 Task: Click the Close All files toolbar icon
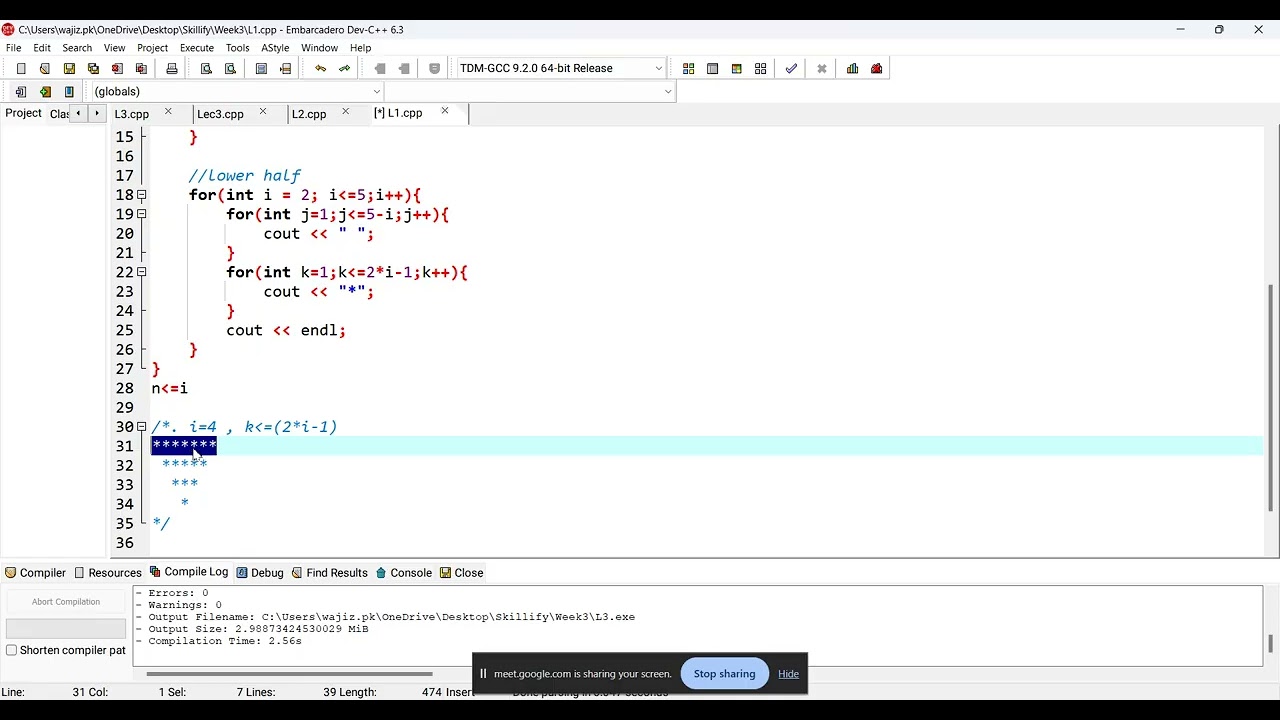pyautogui.click(x=141, y=68)
